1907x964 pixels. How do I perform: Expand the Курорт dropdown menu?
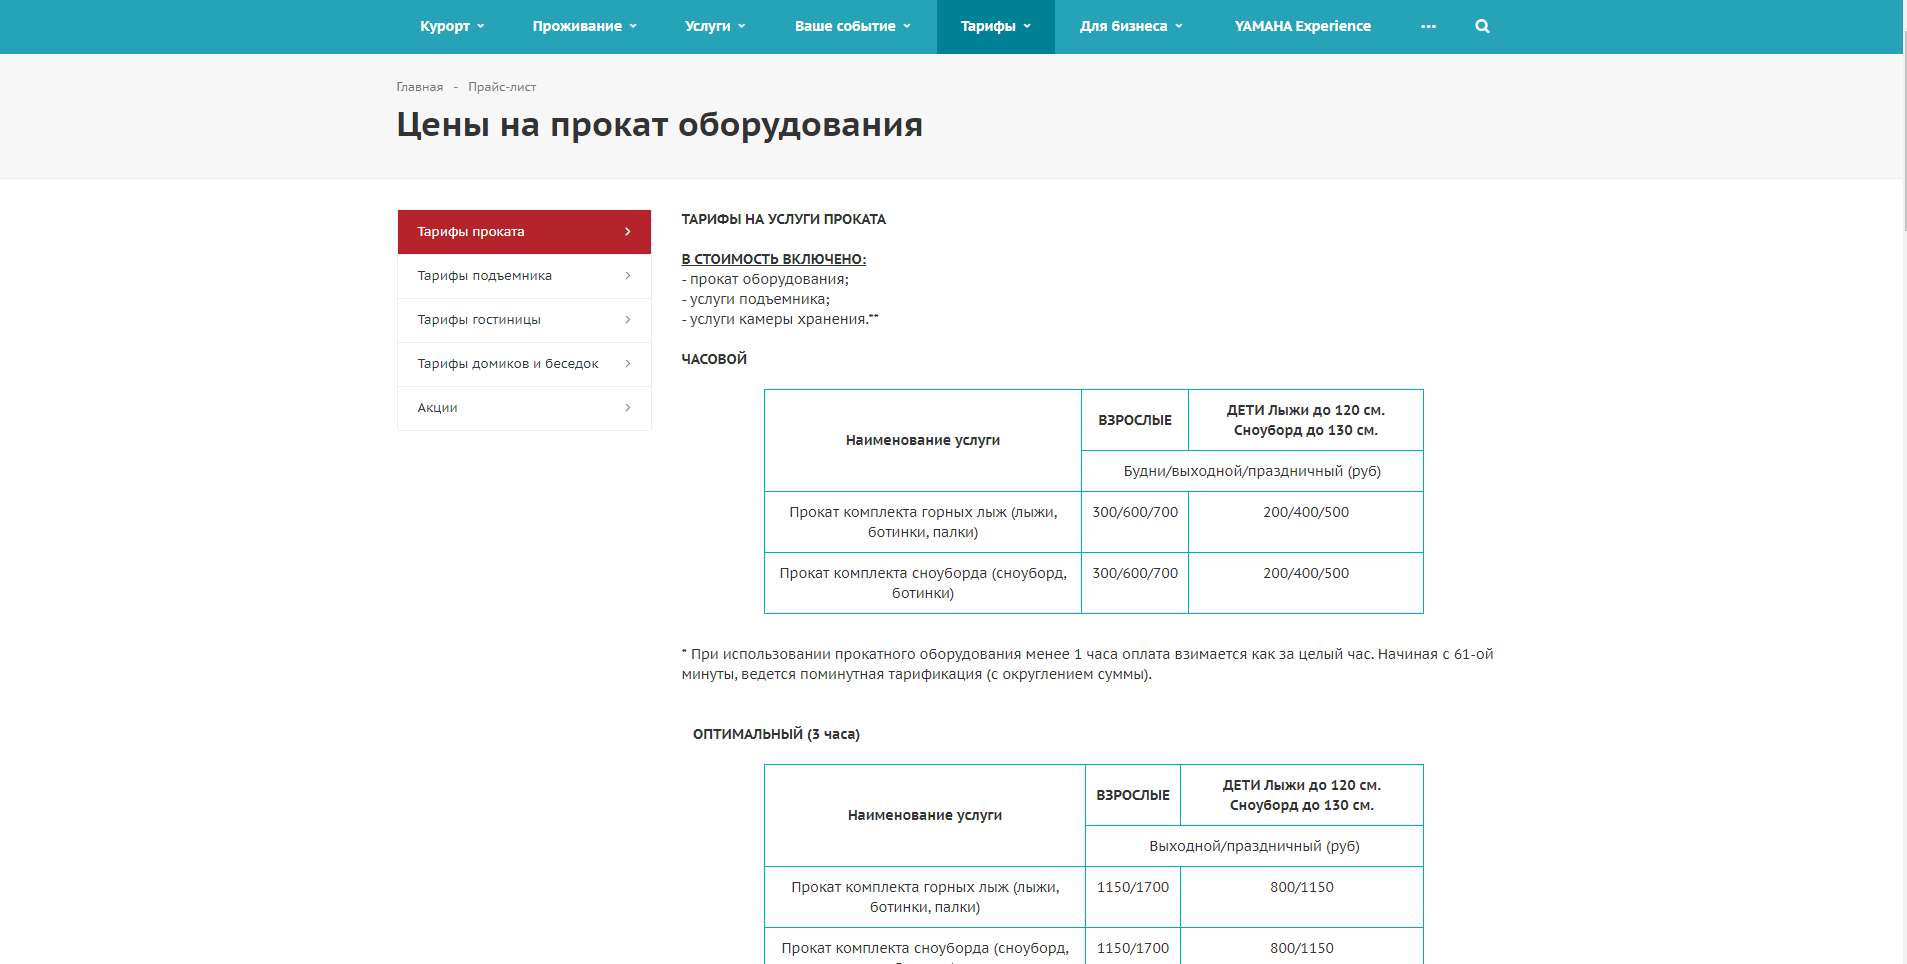452,26
